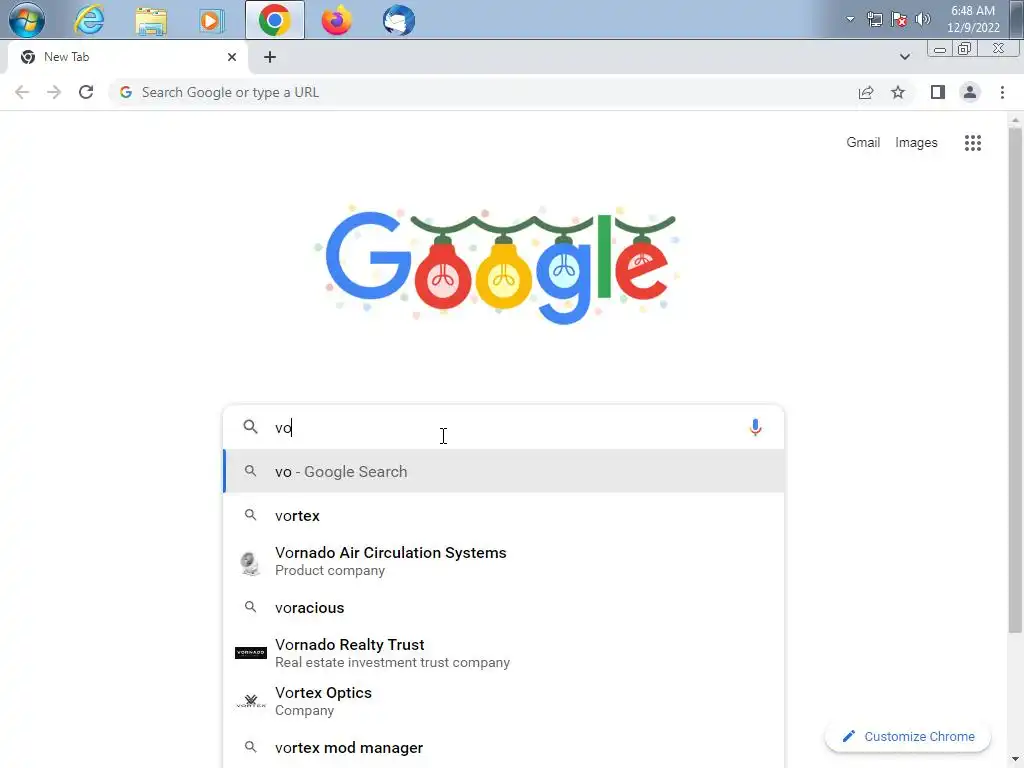Screen dimensions: 1024x768
Task: Open the Action Center flag icon
Action: pos(899,19)
